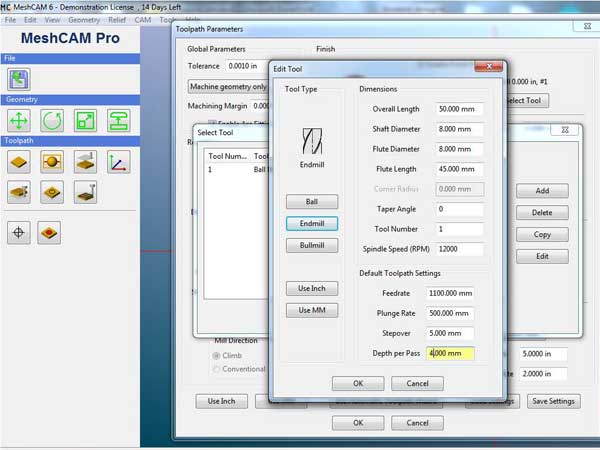
Task: Click the Use MM button
Action: [x=312, y=310]
